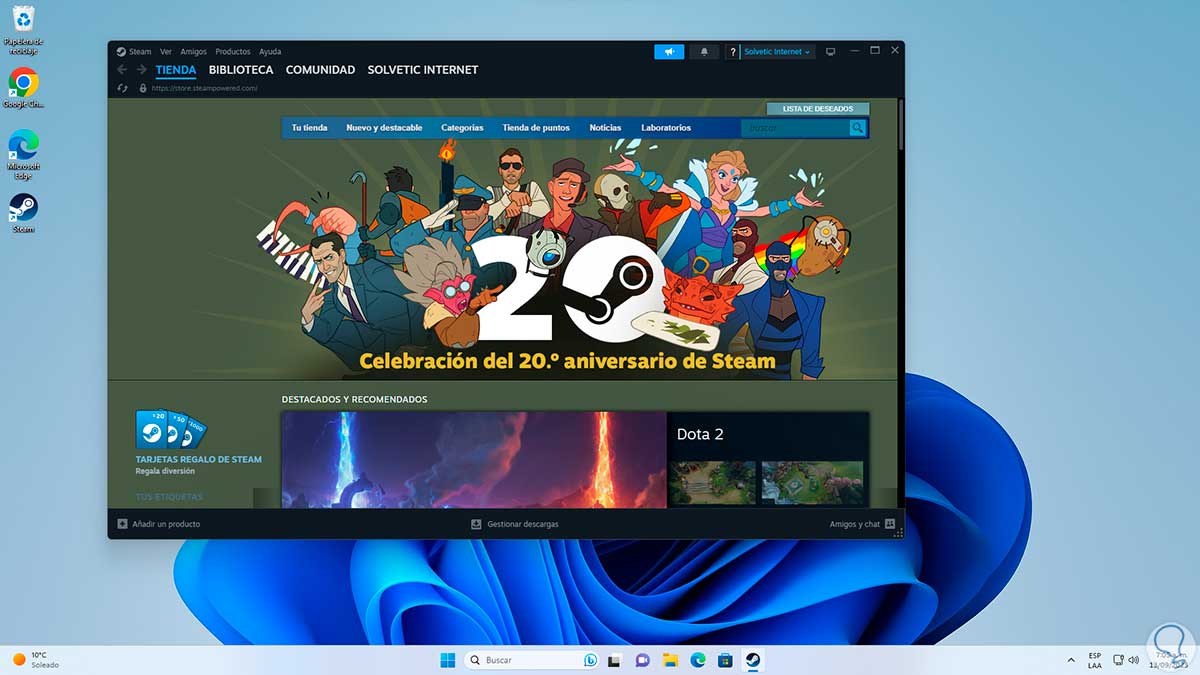Click the first Dota 2 screenshot thumbnail
The image size is (1200, 675).
(713, 483)
